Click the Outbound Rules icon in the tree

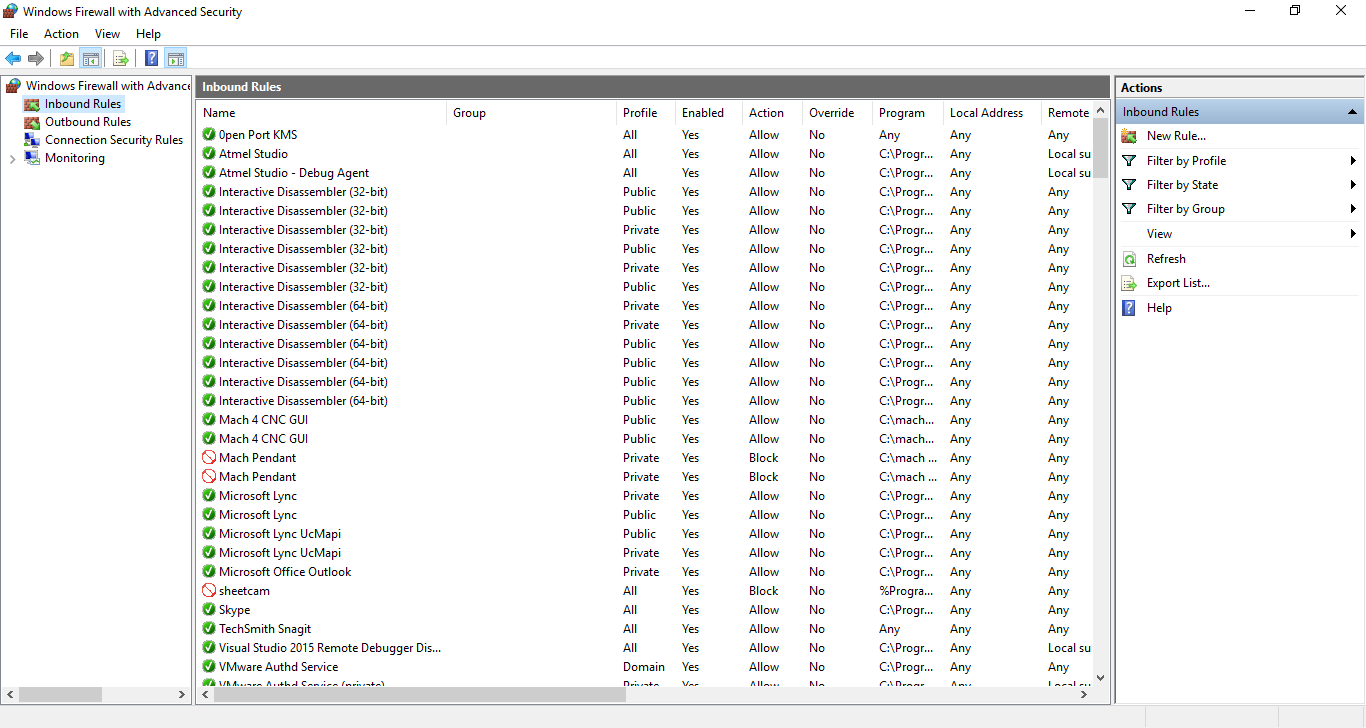pyautogui.click(x=32, y=122)
